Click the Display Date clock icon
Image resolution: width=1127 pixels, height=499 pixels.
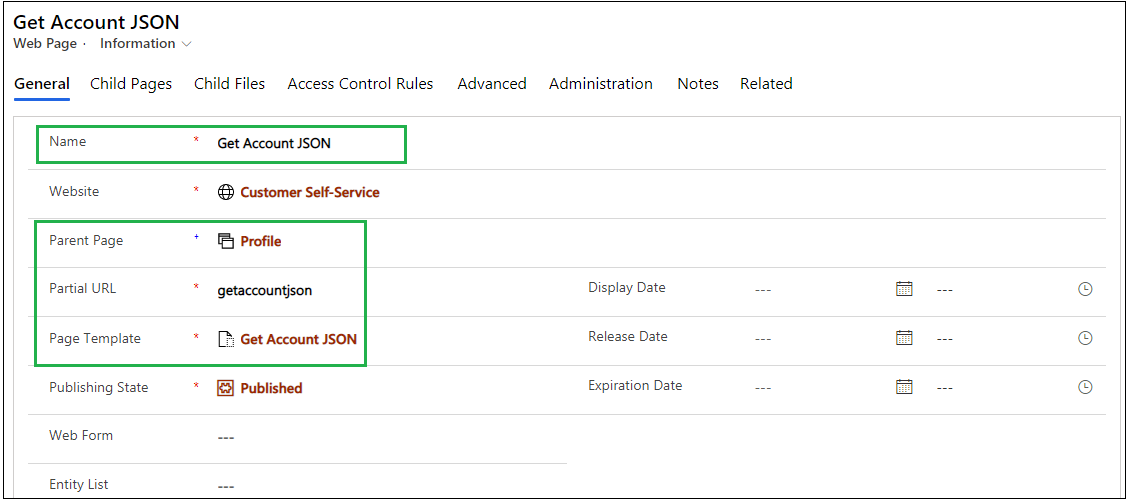(x=1085, y=289)
